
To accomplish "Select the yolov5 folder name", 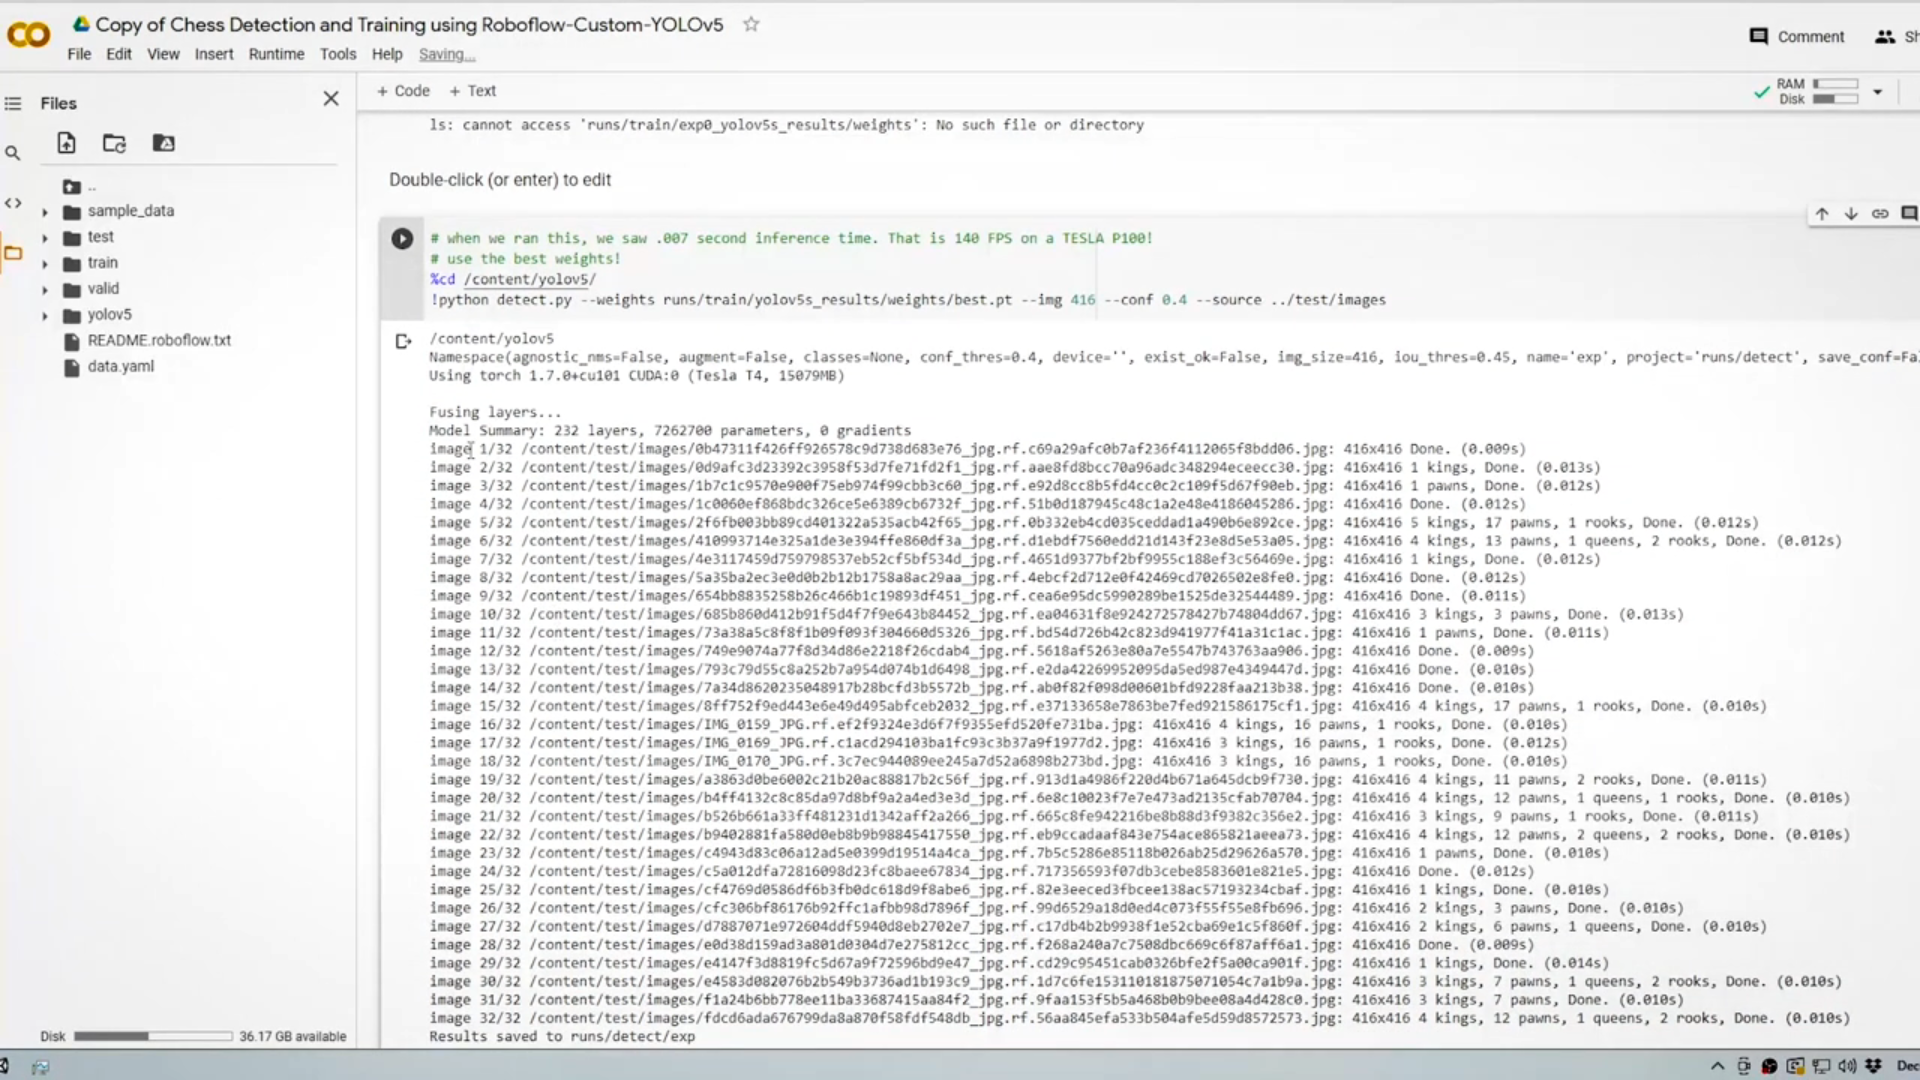I will point(109,314).
